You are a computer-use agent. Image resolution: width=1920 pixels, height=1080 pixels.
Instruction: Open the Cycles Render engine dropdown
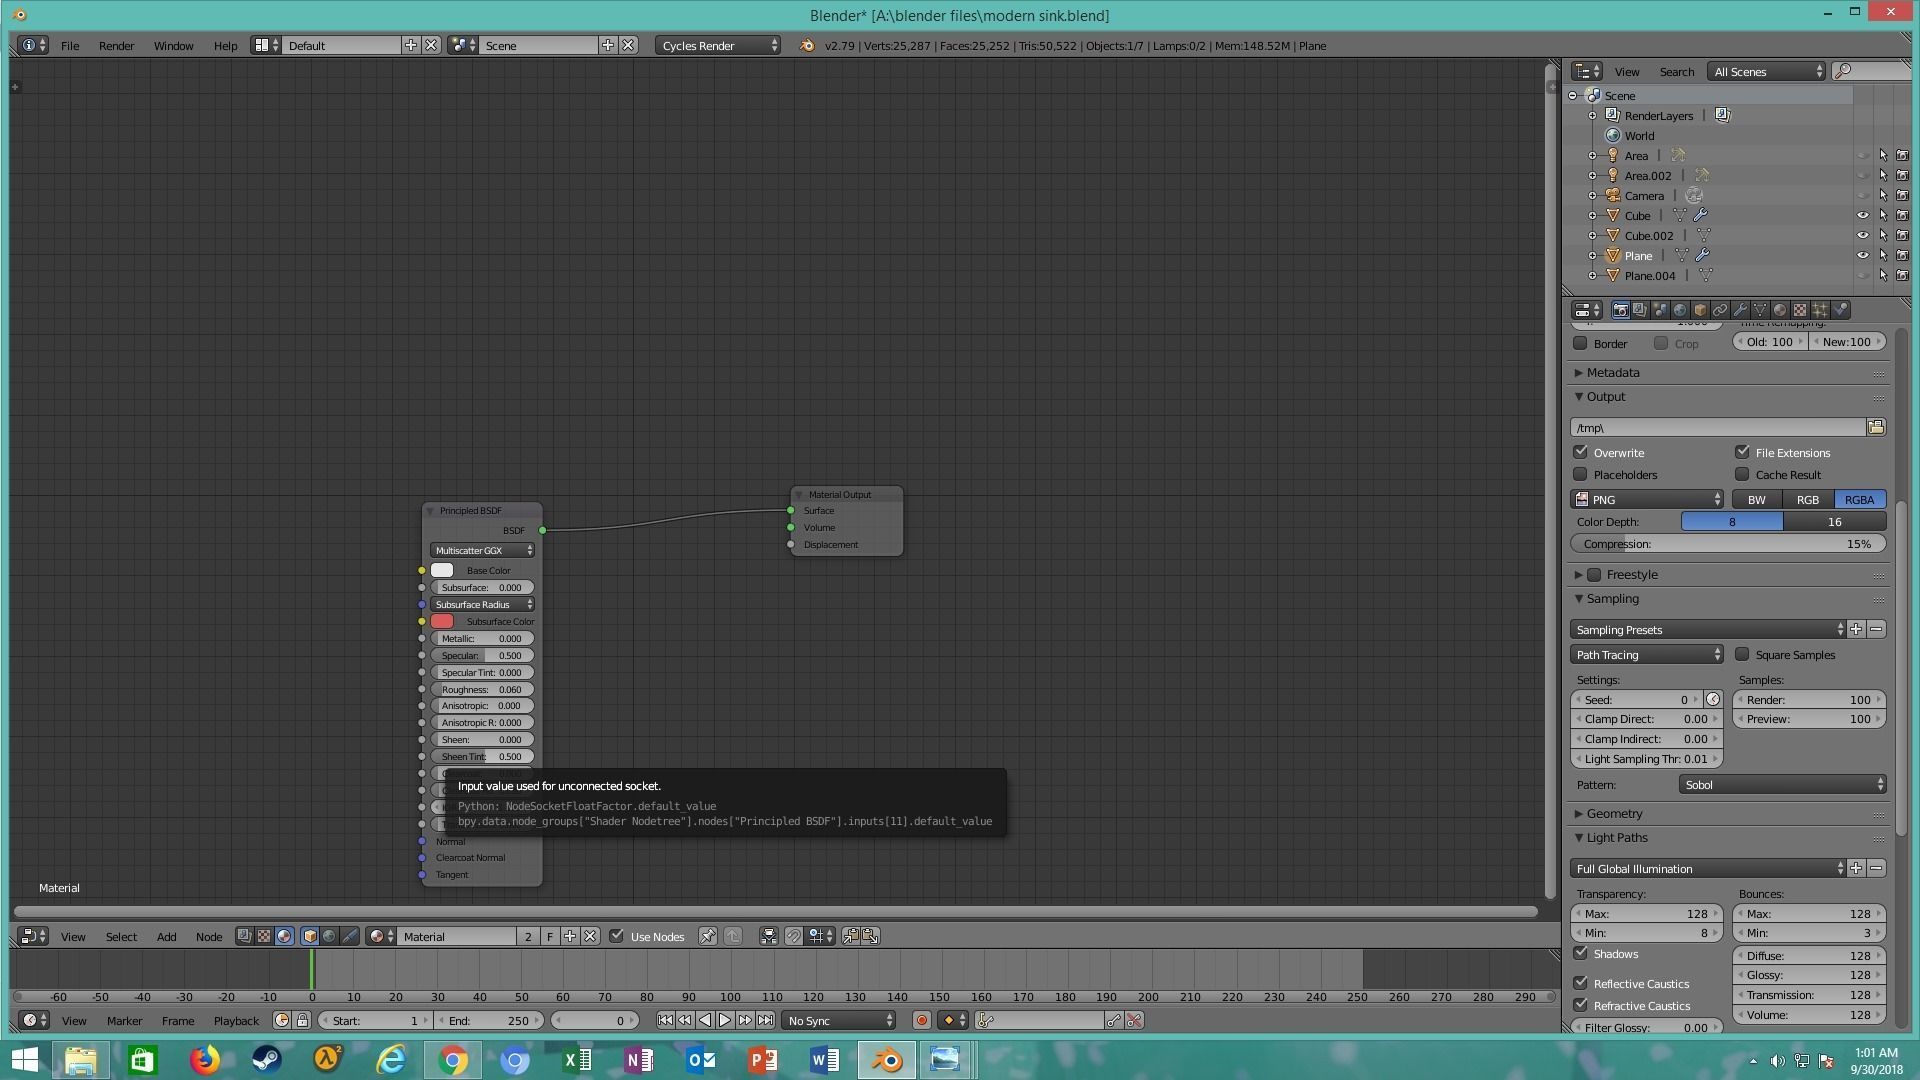(718, 46)
